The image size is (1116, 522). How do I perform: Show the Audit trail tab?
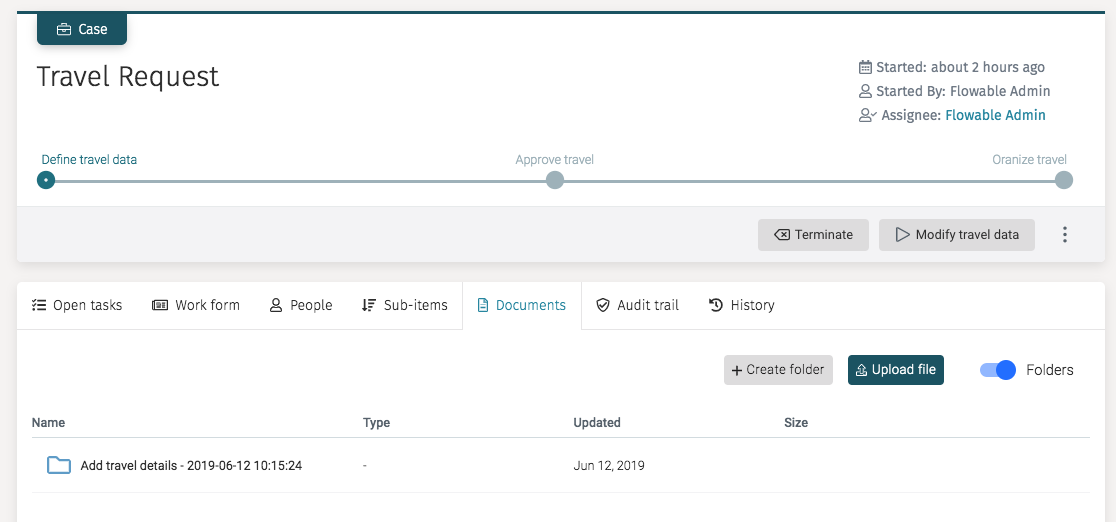(x=637, y=305)
